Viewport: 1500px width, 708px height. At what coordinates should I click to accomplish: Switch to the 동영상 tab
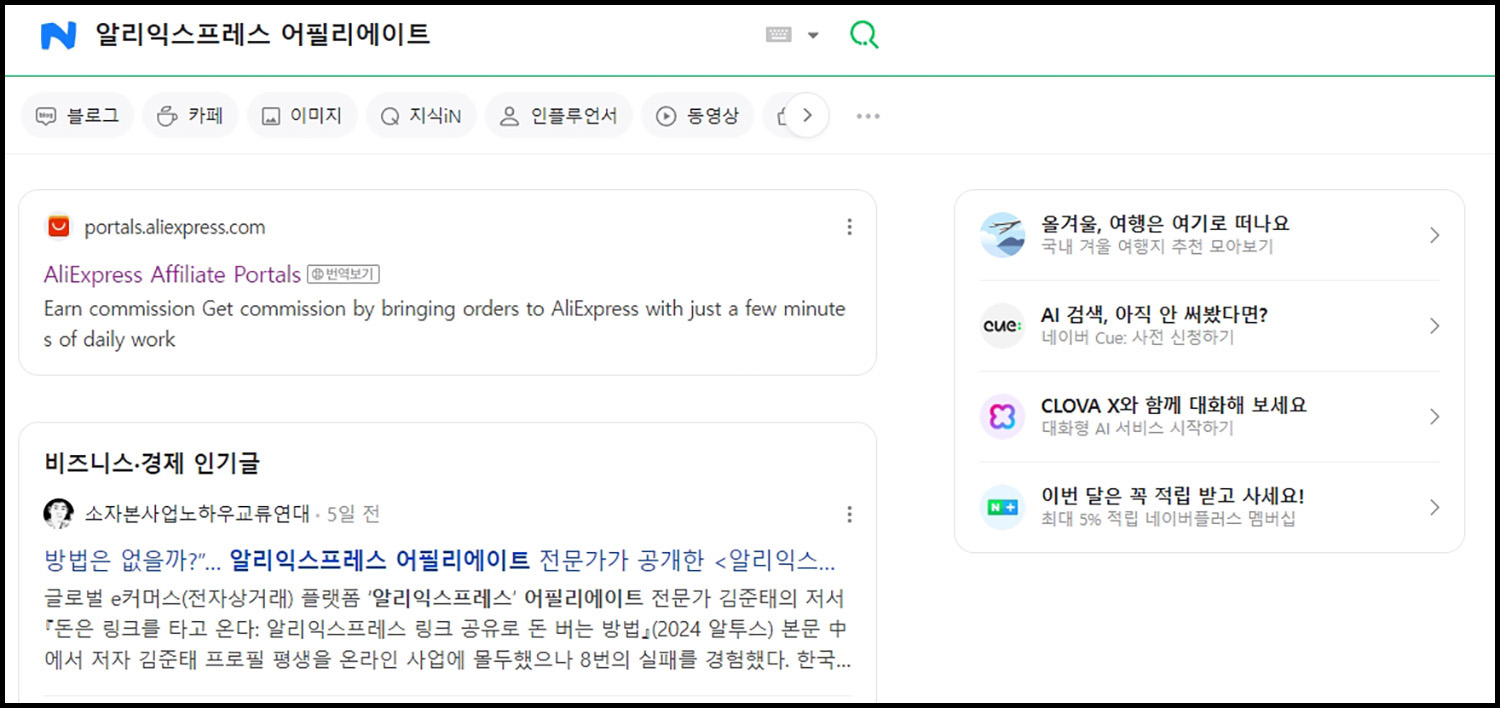tap(697, 116)
